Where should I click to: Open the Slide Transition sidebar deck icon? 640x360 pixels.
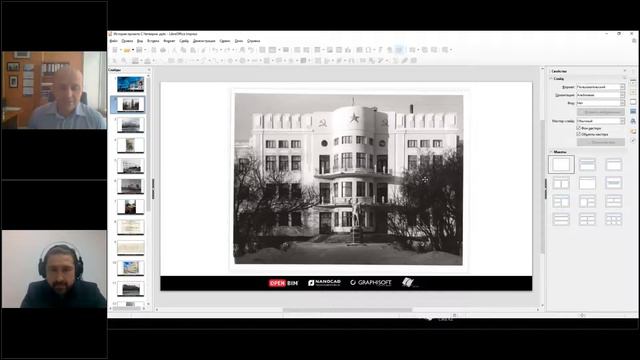point(633,91)
